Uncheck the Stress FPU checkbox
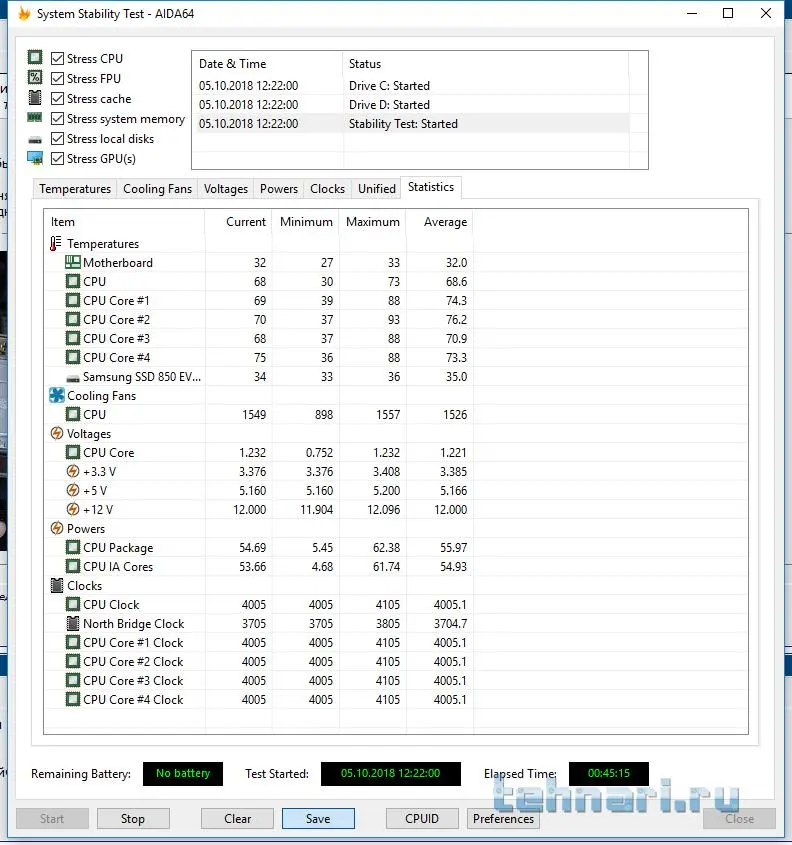This screenshot has height=845, width=792. point(57,78)
